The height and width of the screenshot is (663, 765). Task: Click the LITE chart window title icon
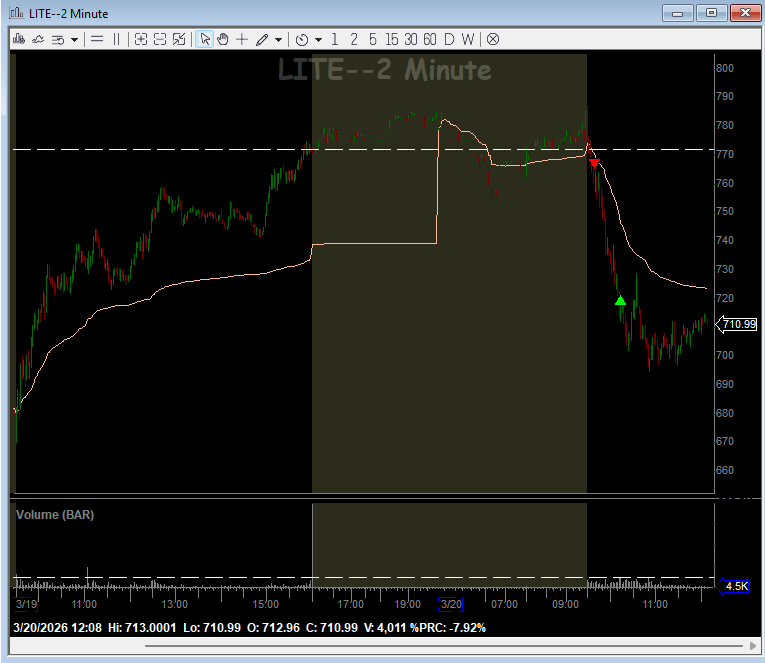click(x=17, y=13)
